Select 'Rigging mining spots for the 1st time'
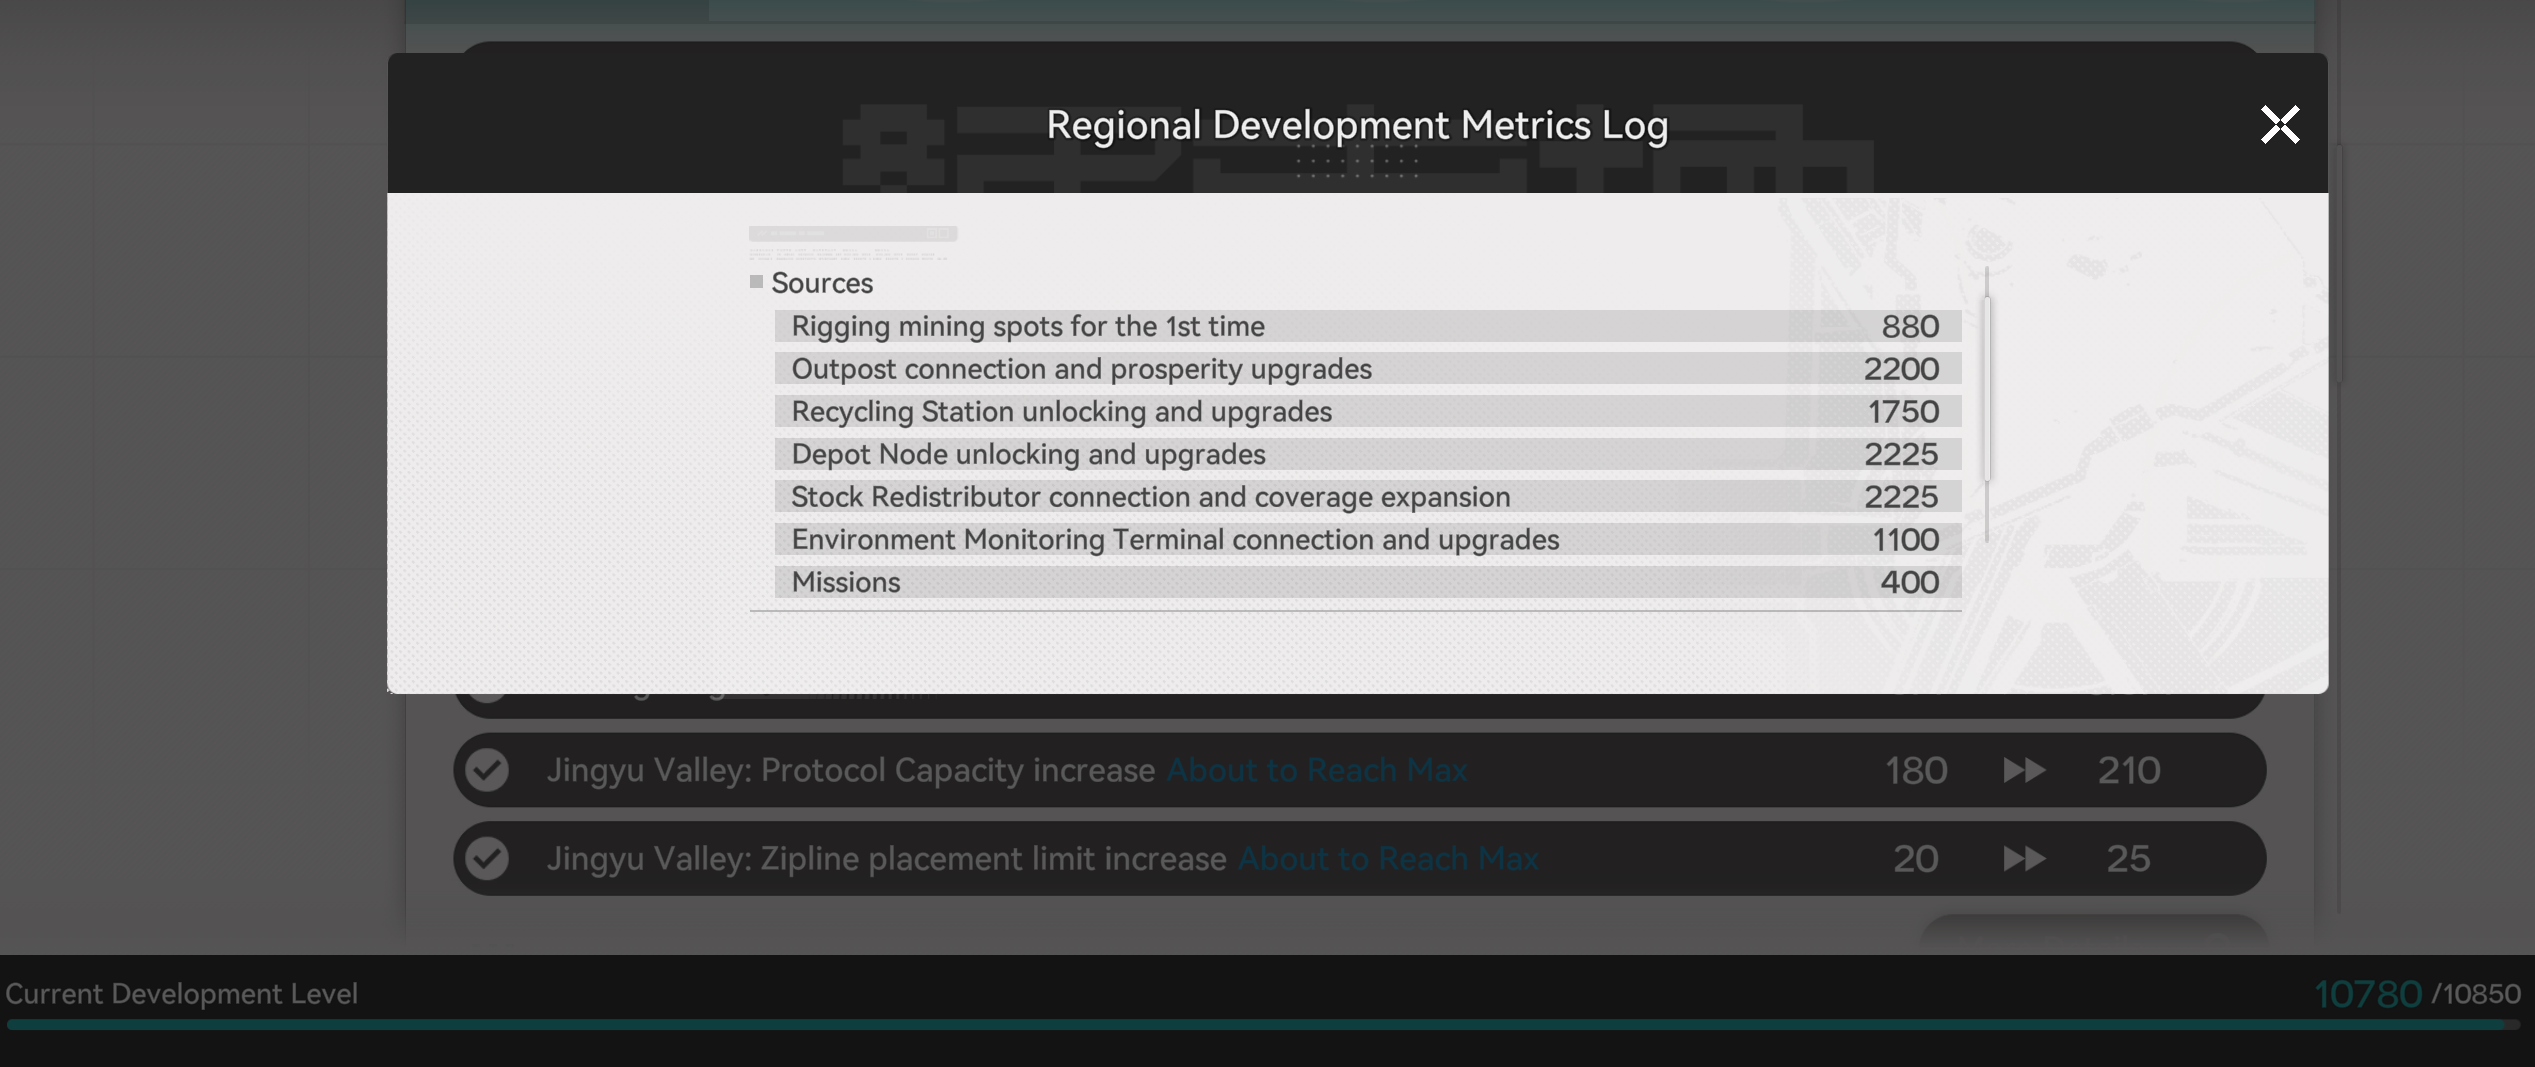2535x1067 pixels. [x=1028, y=326]
